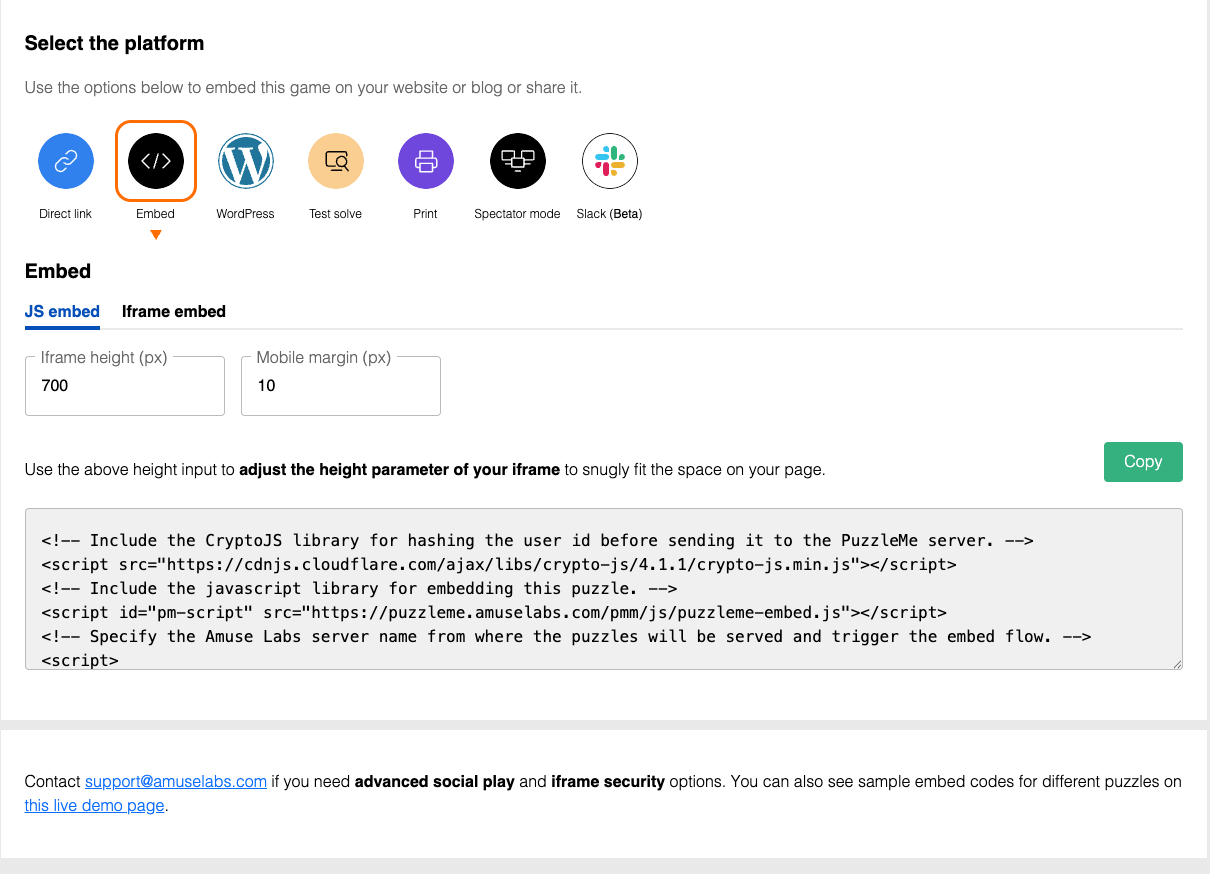Viewport: 1210px width, 874px height.
Task: Select the Direct link platform icon
Action: click(x=66, y=160)
